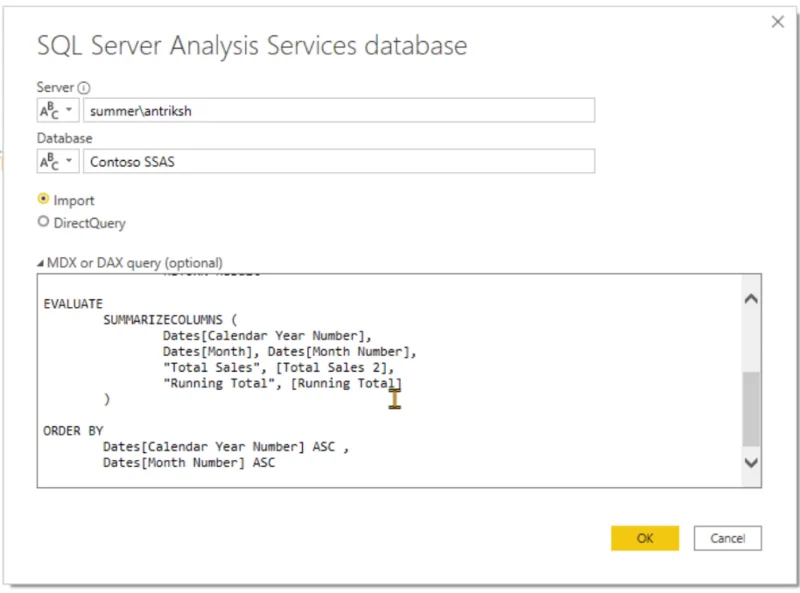Click the "Running Total" line in query
The height and width of the screenshot is (593, 800).
(282, 383)
